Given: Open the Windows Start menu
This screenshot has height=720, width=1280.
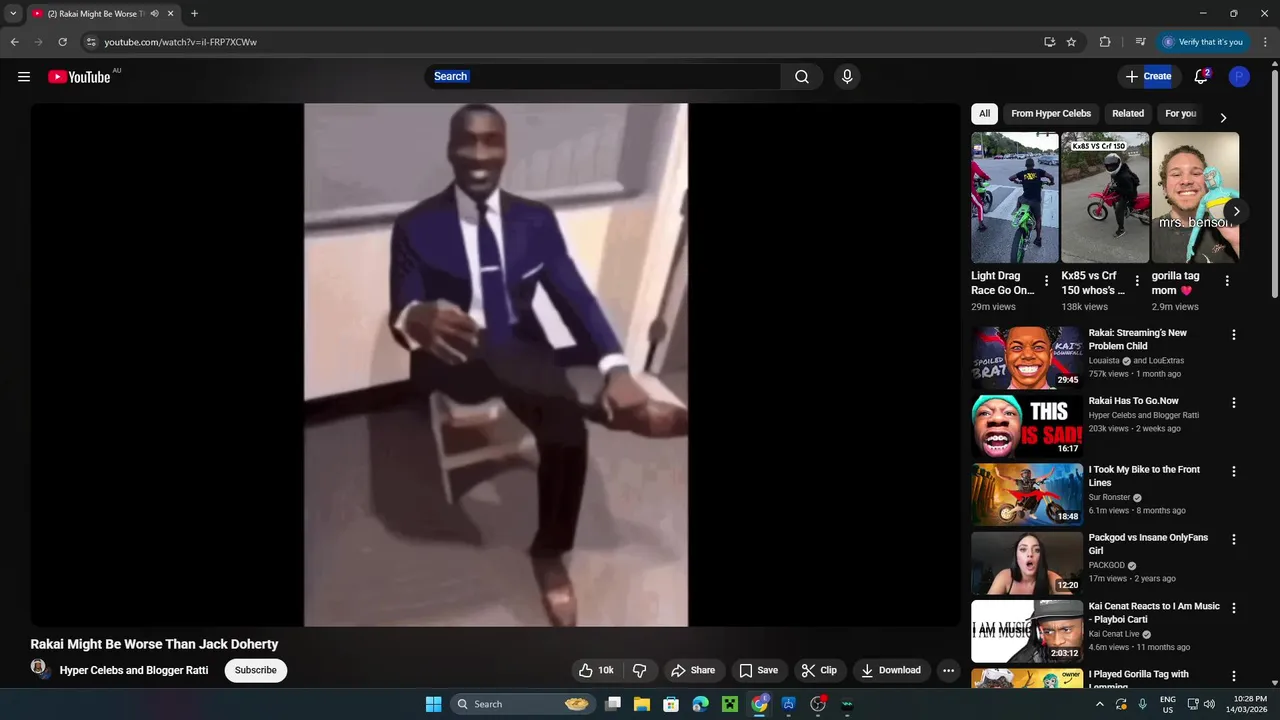Looking at the screenshot, I should (x=433, y=704).
